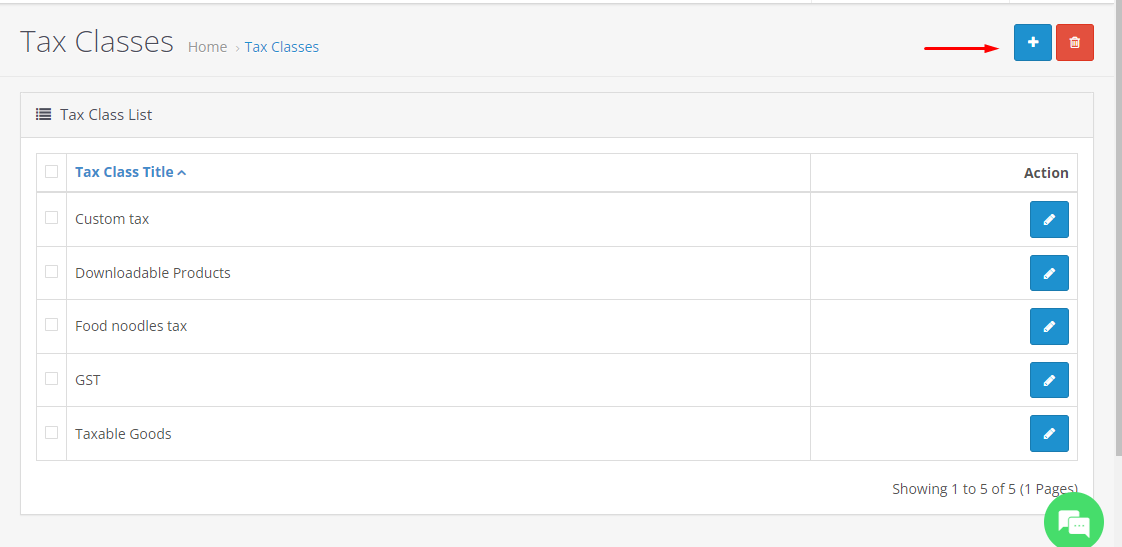
Task: Click the list icon beside Tax Class List
Action: [x=43, y=115]
